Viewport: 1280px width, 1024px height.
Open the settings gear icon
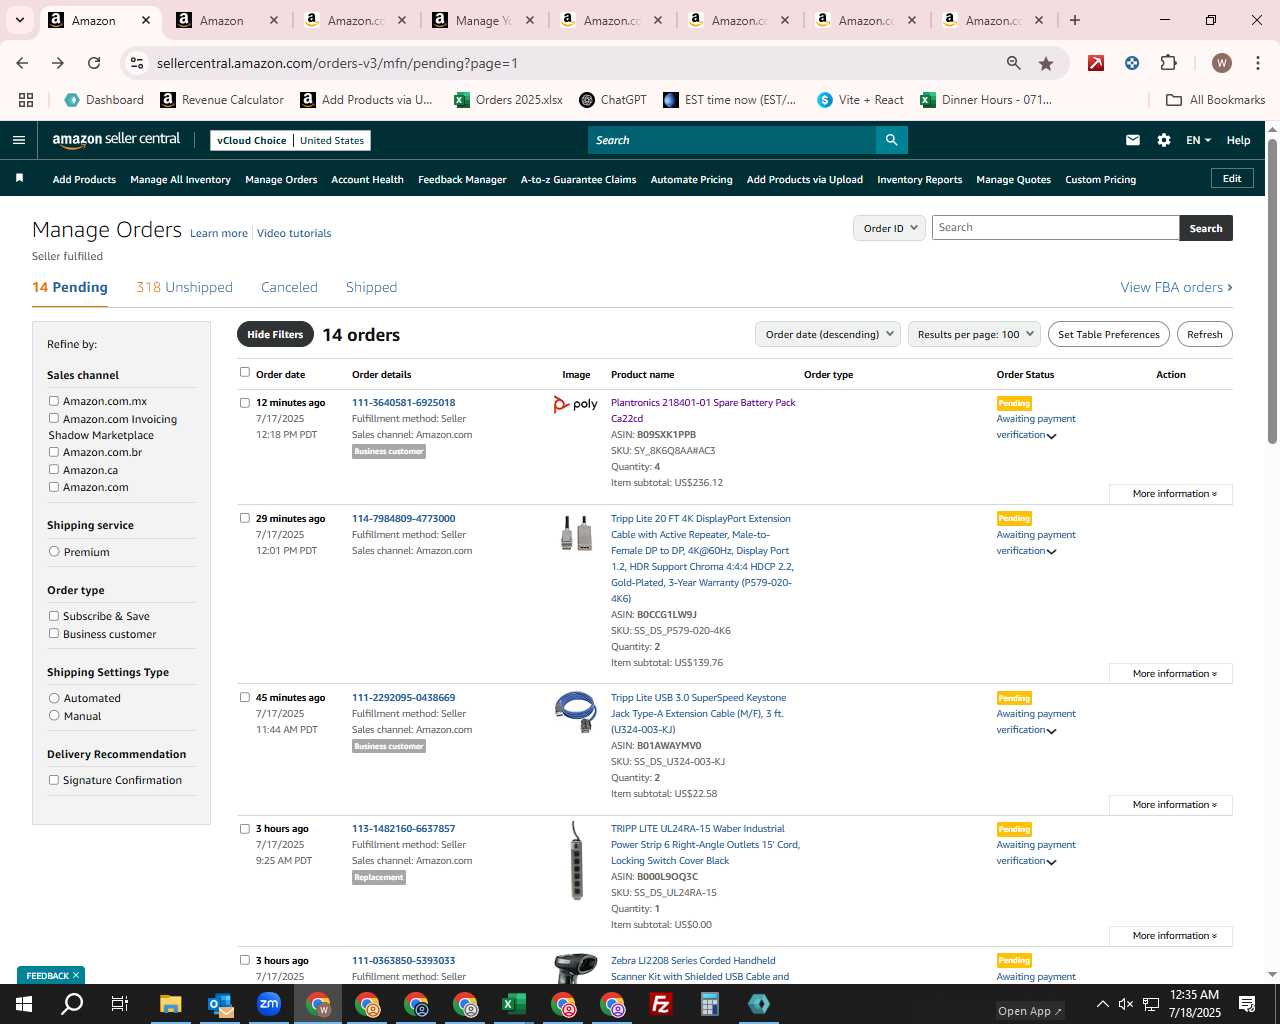(x=1164, y=140)
